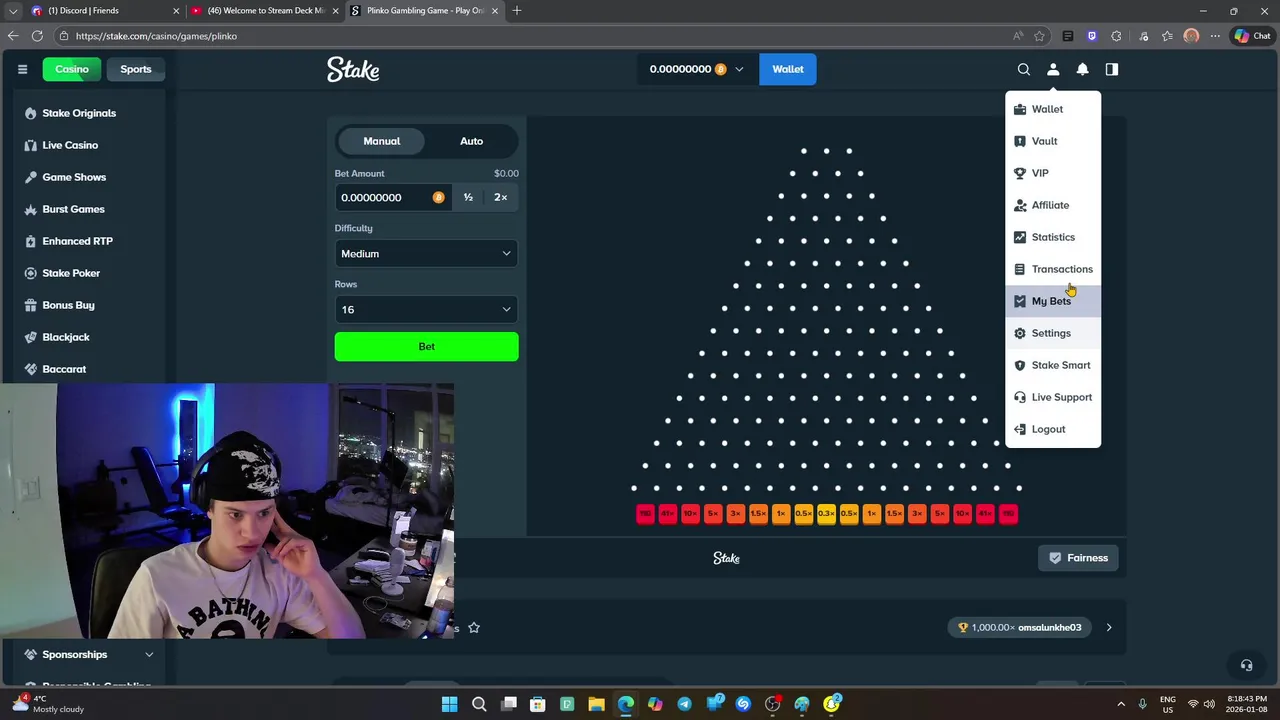Click the browser favorites star icon
The height and width of the screenshot is (720, 1280).
click(1040, 36)
